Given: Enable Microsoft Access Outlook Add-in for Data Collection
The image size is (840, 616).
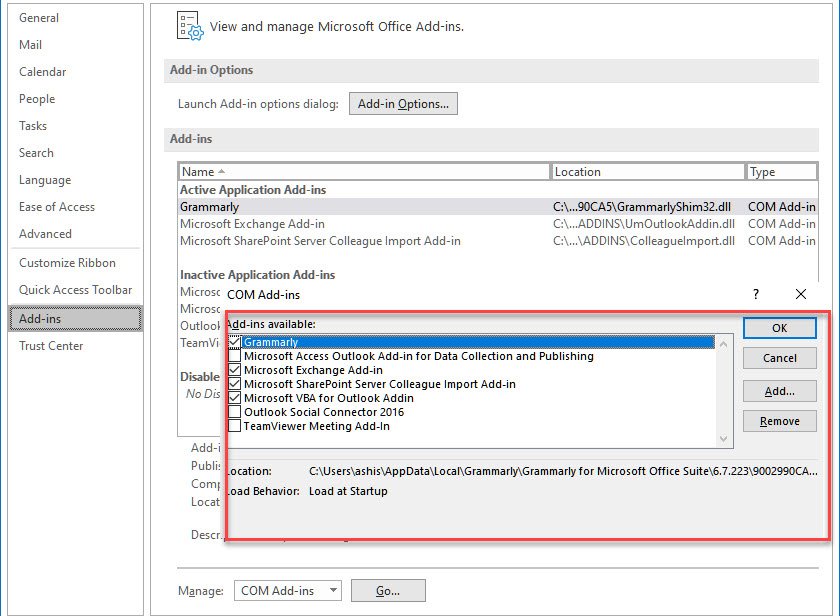Looking at the screenshot, I should (x=234, y=356).
